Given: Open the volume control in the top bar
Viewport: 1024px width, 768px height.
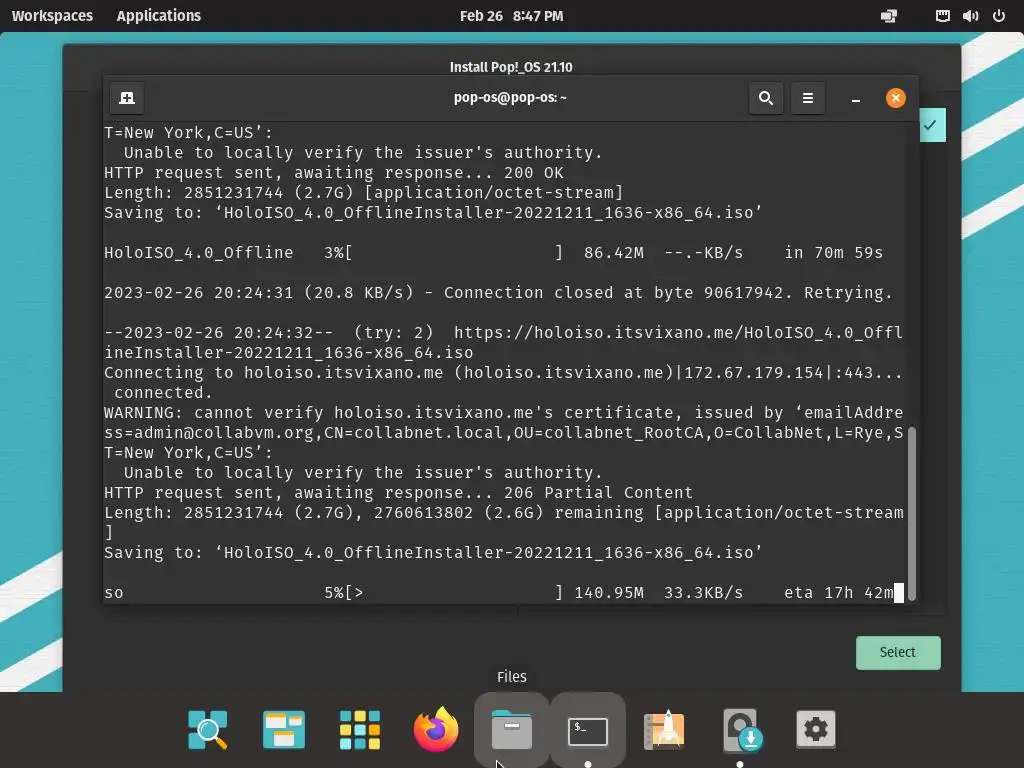Looking at the screenshot, I should [970, 16].
